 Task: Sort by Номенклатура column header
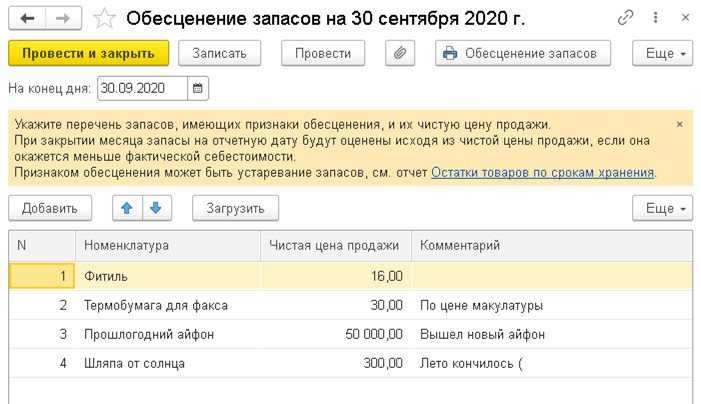tap(168, 245)
